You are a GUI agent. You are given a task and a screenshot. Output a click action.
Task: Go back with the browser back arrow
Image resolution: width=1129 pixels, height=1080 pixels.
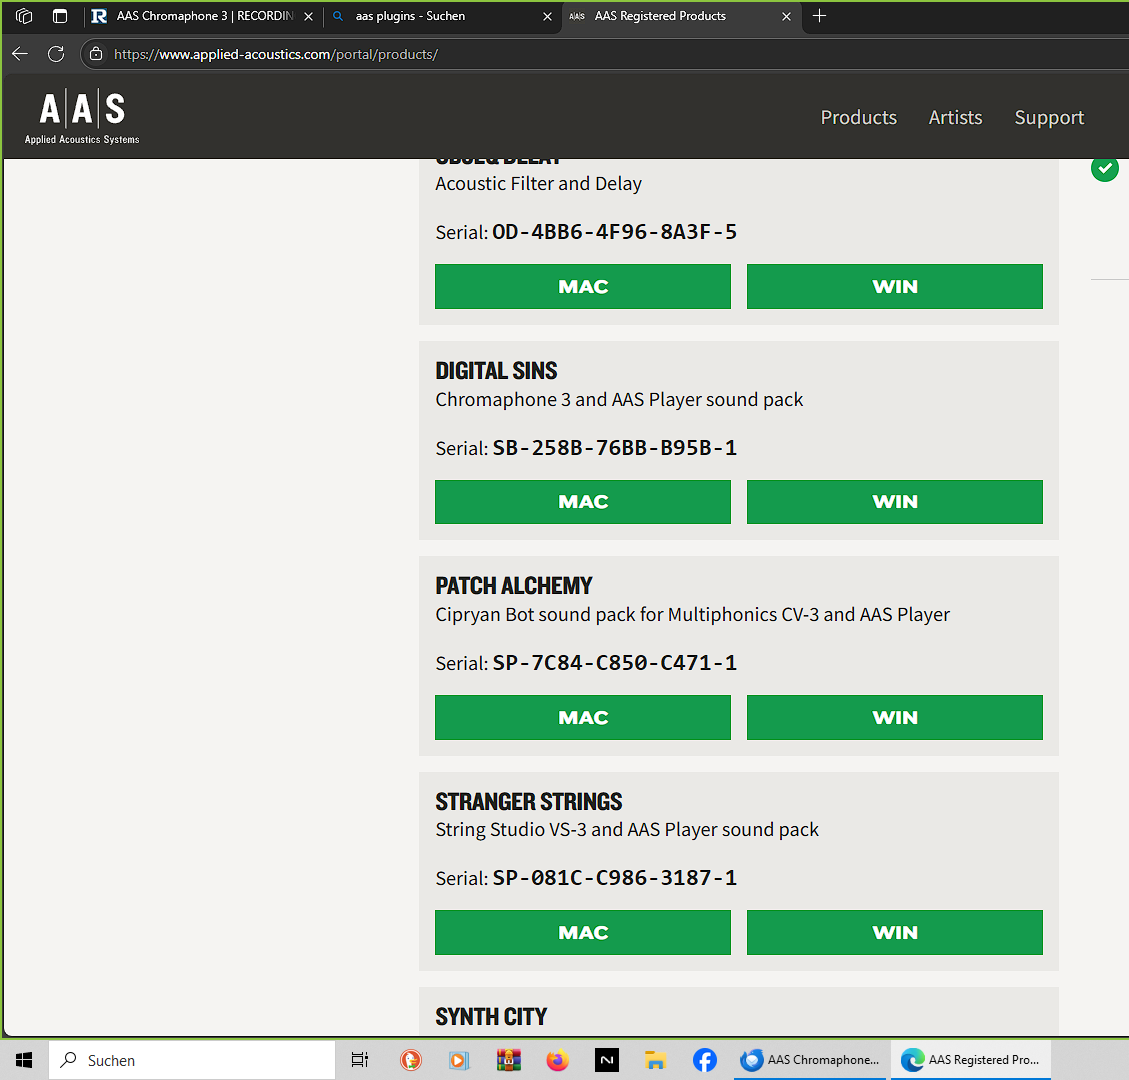(20, 54)
